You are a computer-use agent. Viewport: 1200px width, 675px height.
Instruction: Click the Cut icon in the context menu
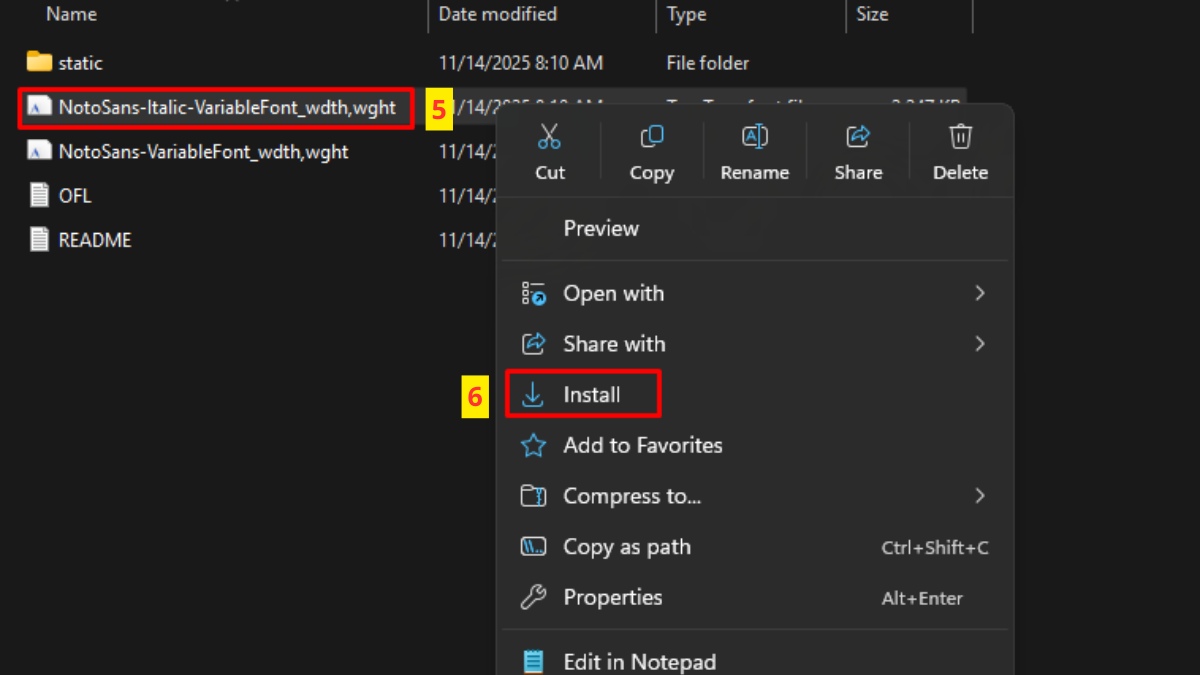coord(550,136)
